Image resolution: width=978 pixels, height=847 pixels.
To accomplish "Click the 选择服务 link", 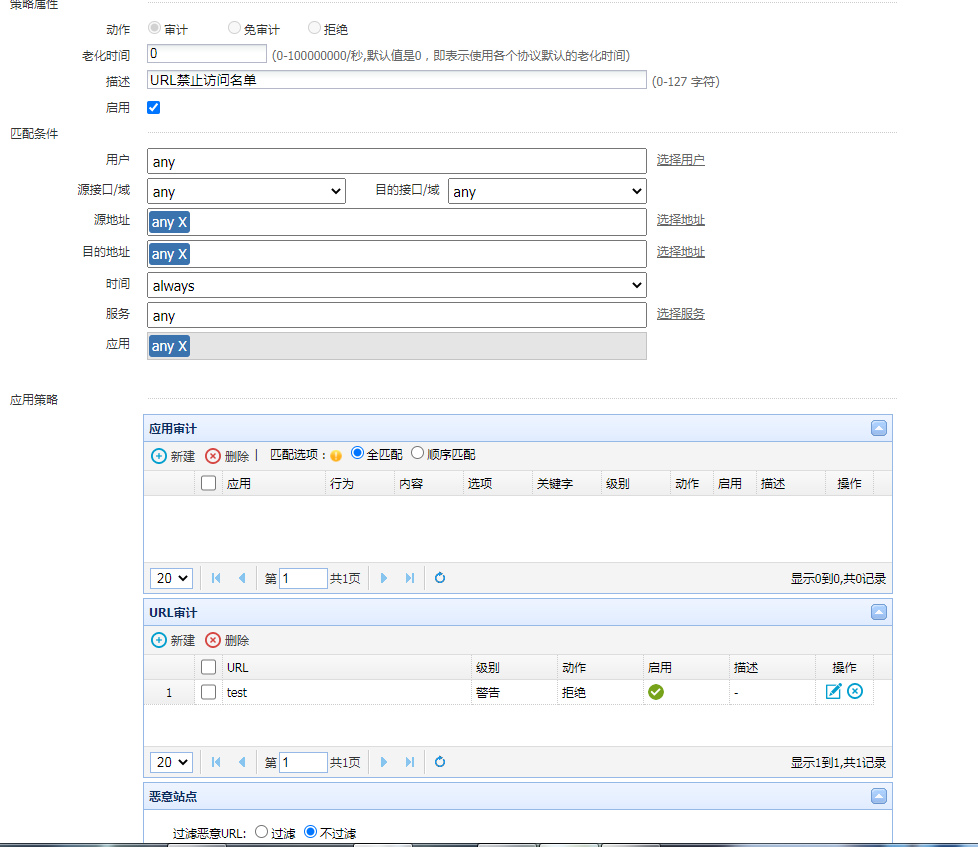I will (680, 314).
